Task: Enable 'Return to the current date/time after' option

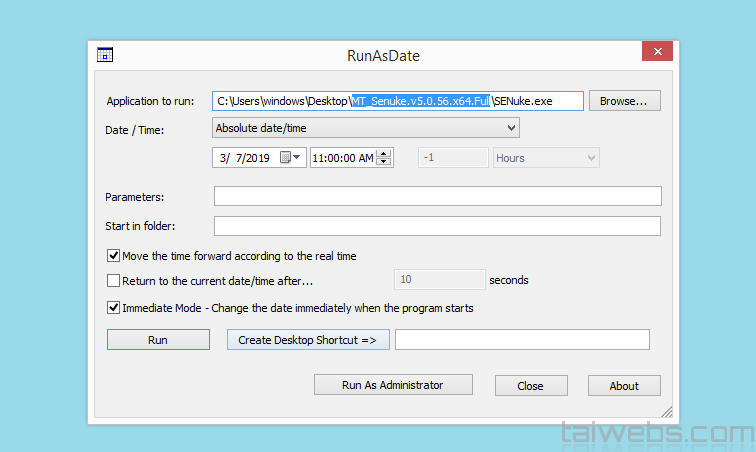Action: tap(114, 281)
